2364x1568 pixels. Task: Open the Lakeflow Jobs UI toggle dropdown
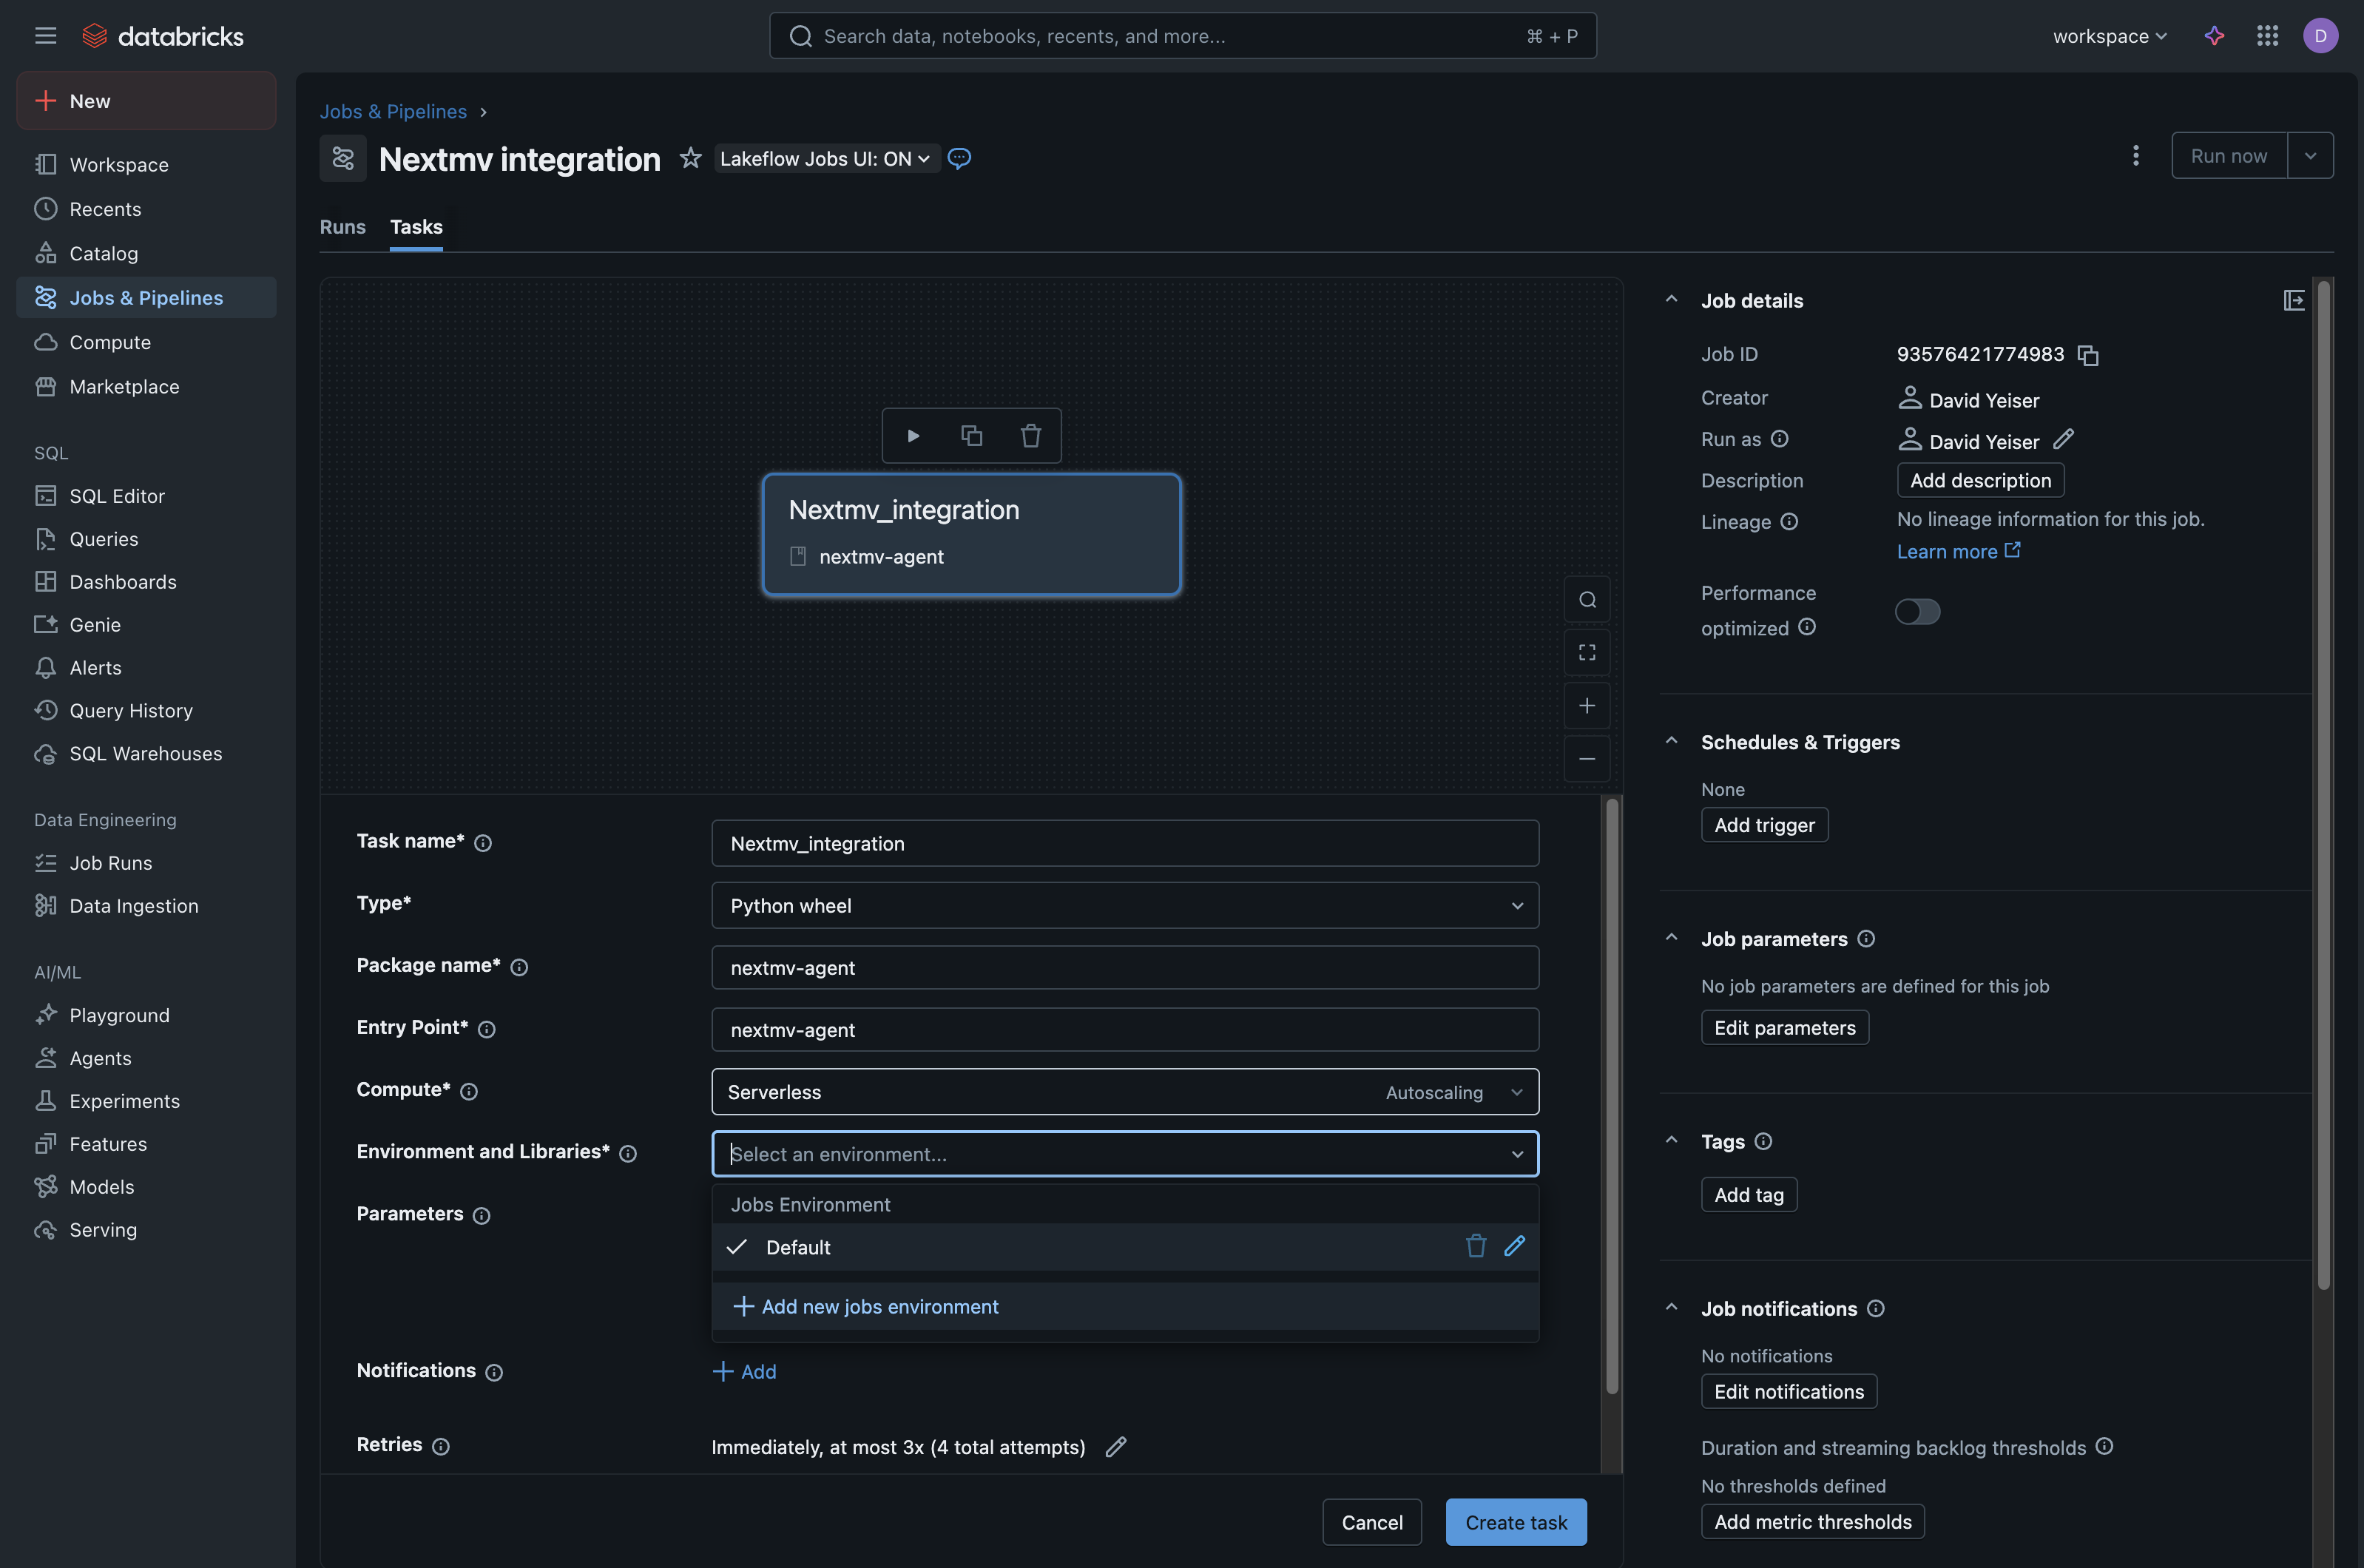[825, 158]
